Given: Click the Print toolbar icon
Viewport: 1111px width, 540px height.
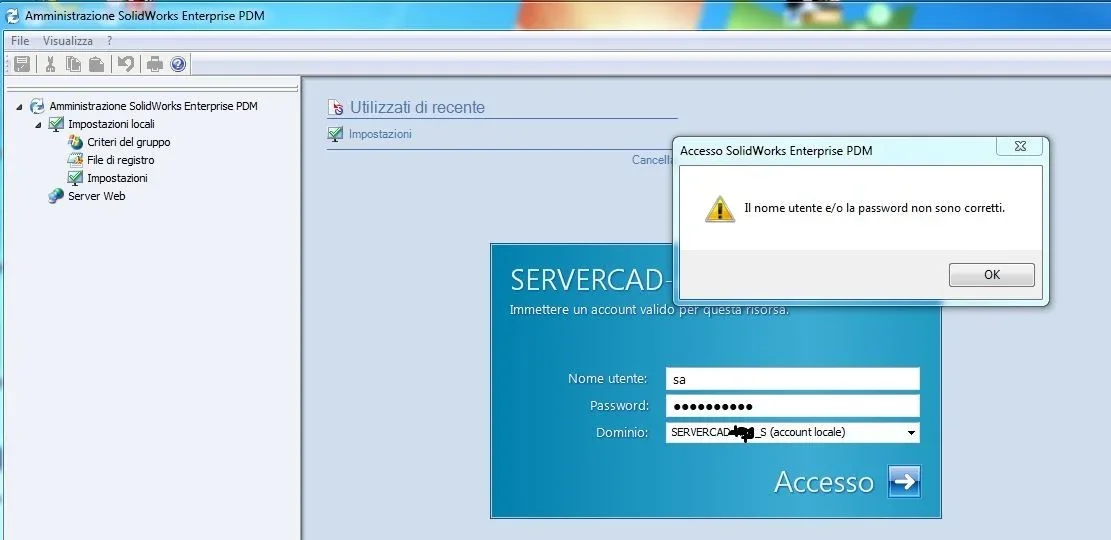Looking at the screenshot, I should 154,64.
